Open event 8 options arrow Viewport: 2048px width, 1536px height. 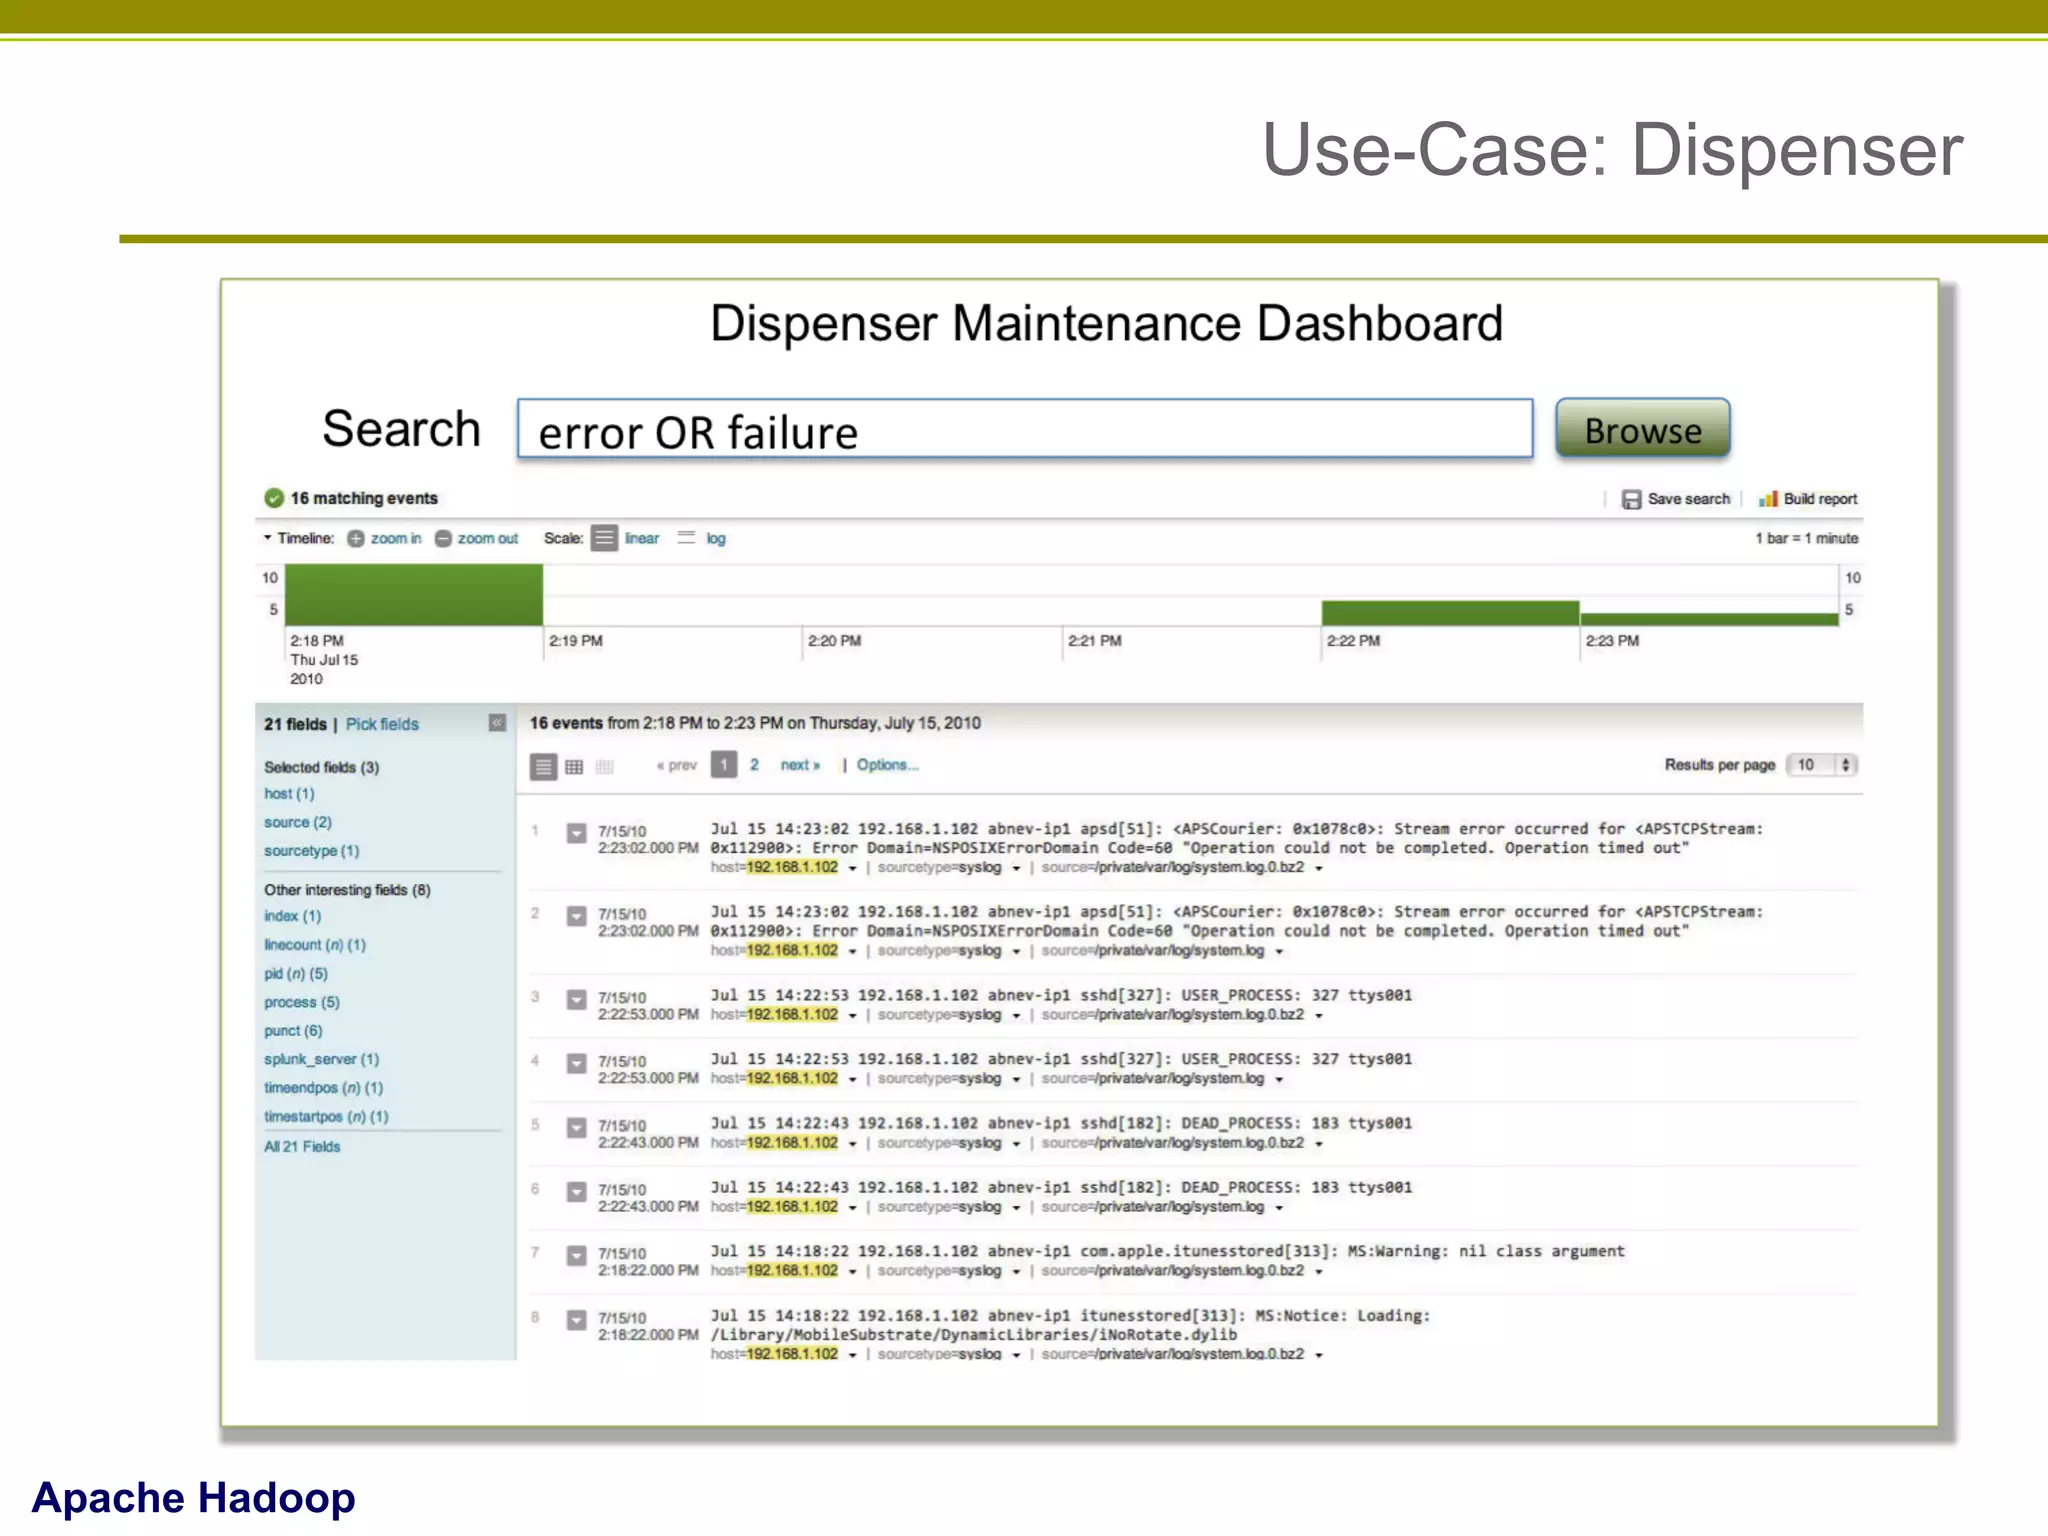click(576, 1320)
